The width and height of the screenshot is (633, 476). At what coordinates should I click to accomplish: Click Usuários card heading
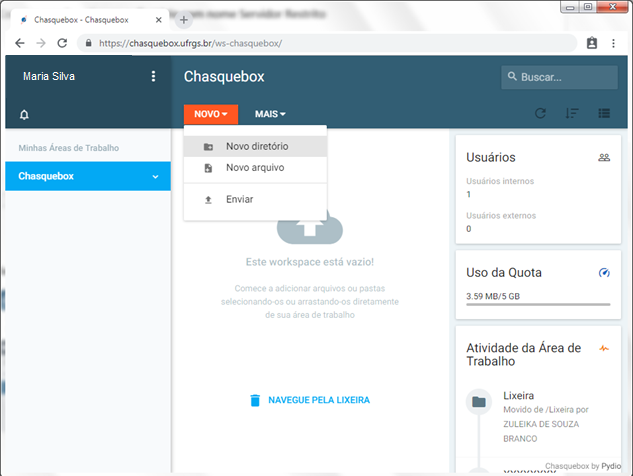click(491, 157)
